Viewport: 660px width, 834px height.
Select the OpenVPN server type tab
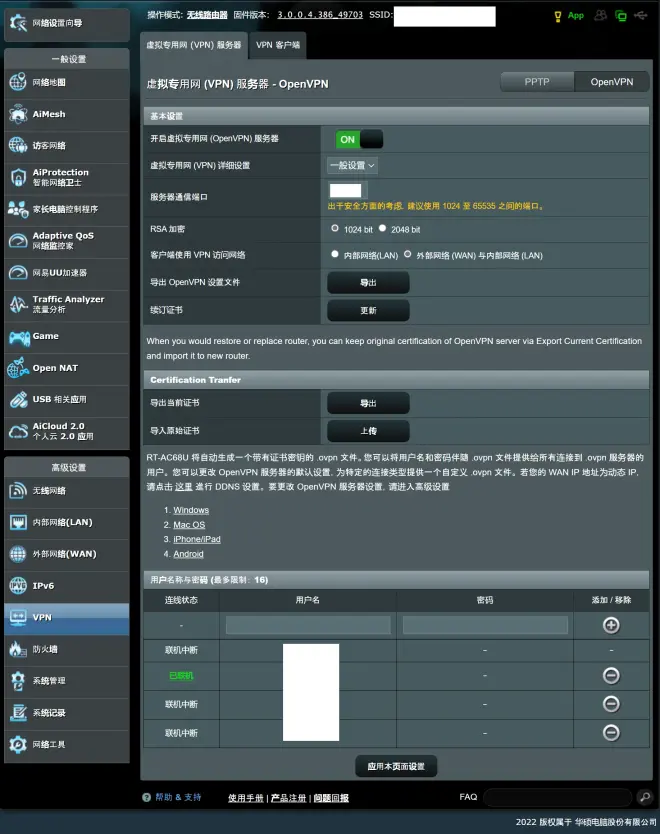pos(612,82)
